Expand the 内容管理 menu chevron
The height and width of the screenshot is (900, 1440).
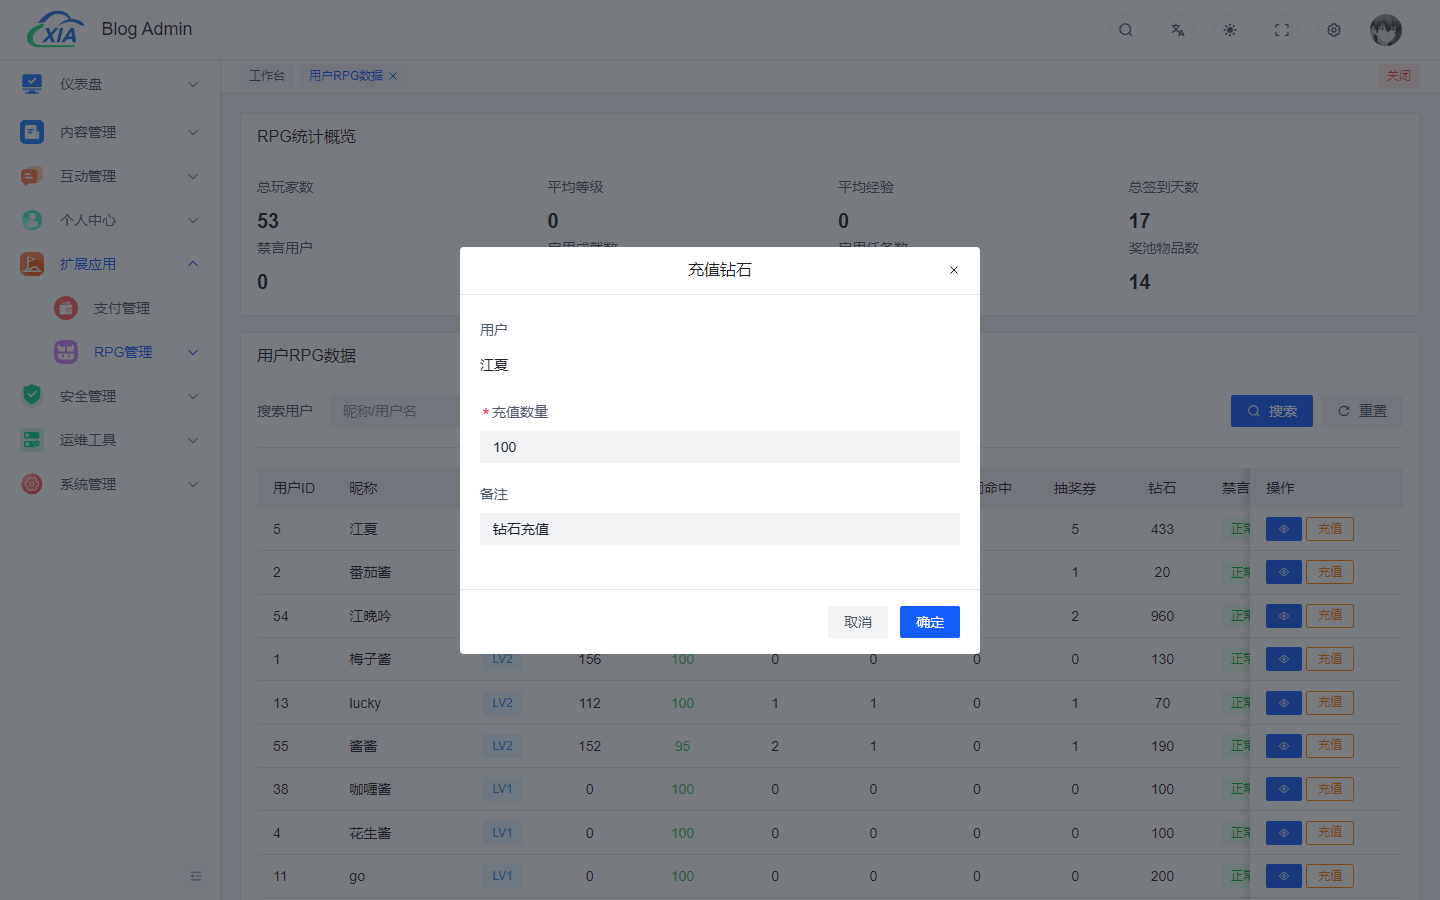[193, 132]
